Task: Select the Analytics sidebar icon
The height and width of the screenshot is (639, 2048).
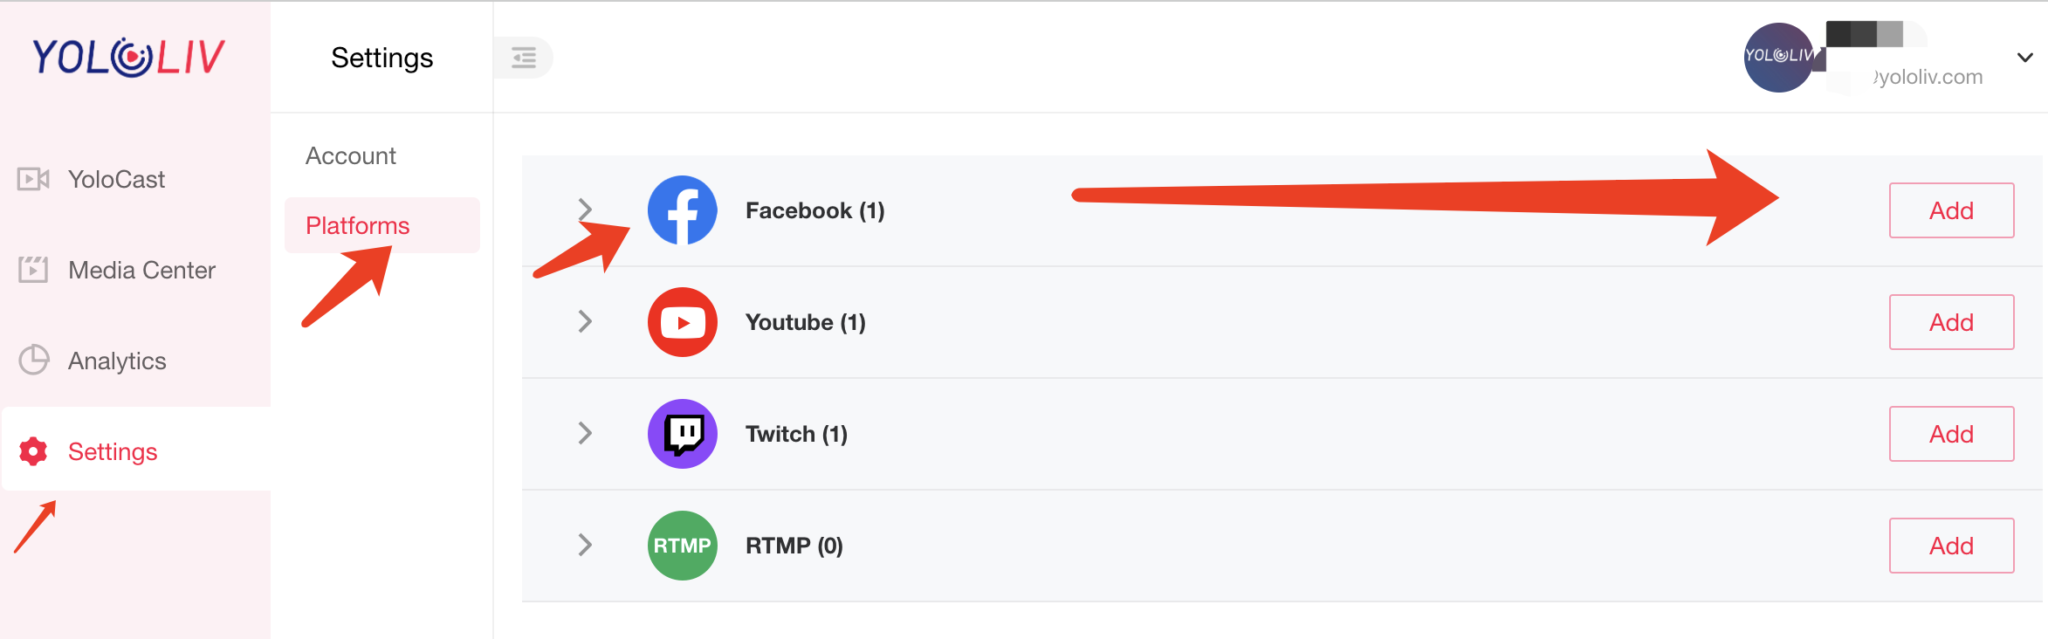Action: coord(33,360)
